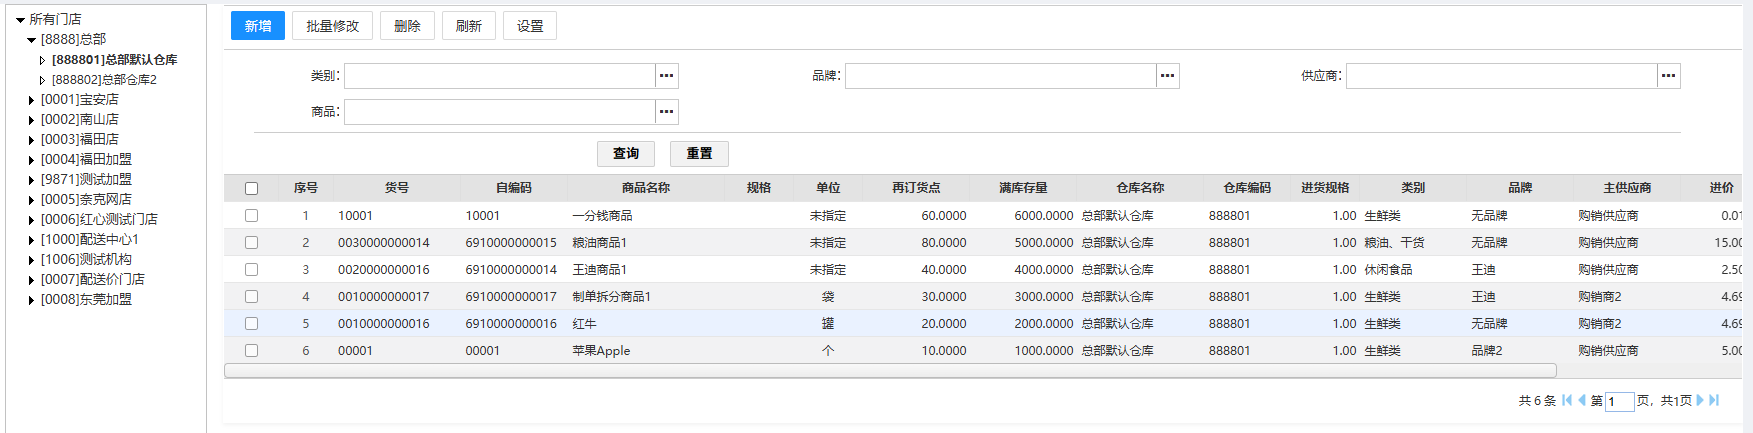The height and width of the screenshot is (433, 1753).
Task: Check the row for 一分钱商品
Action: coord(251,215)
